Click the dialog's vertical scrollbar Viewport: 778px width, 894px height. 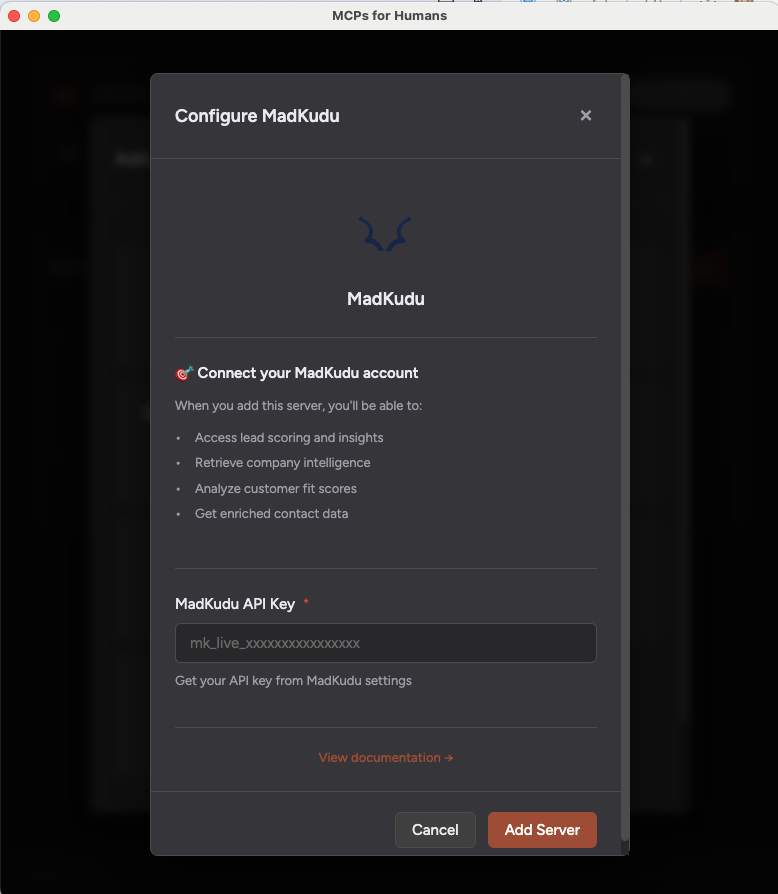(625, 450)
